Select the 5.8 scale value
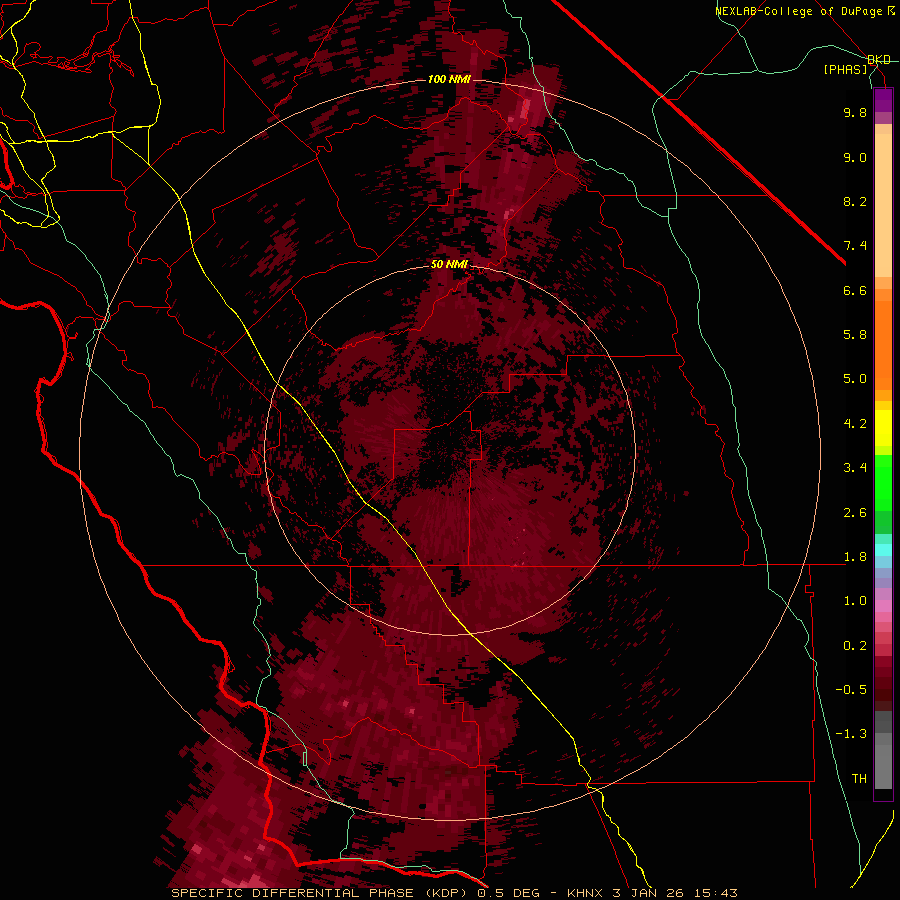 (x=855, y=335)
